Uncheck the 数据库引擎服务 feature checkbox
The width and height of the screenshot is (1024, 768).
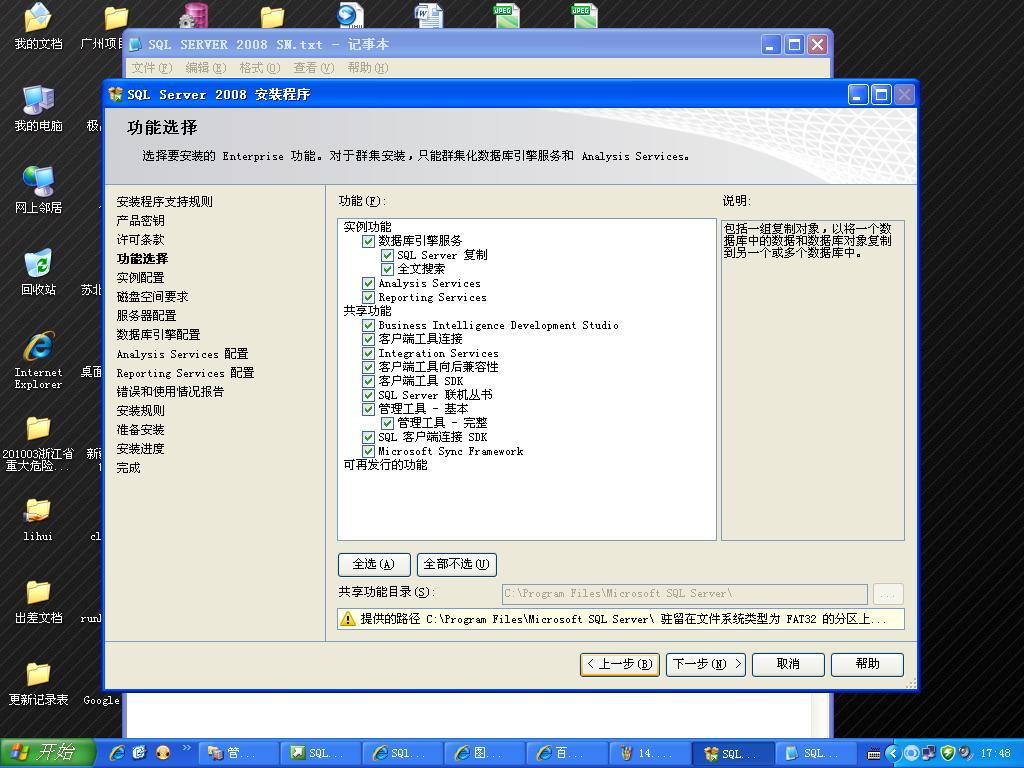(x=368, y=241)
